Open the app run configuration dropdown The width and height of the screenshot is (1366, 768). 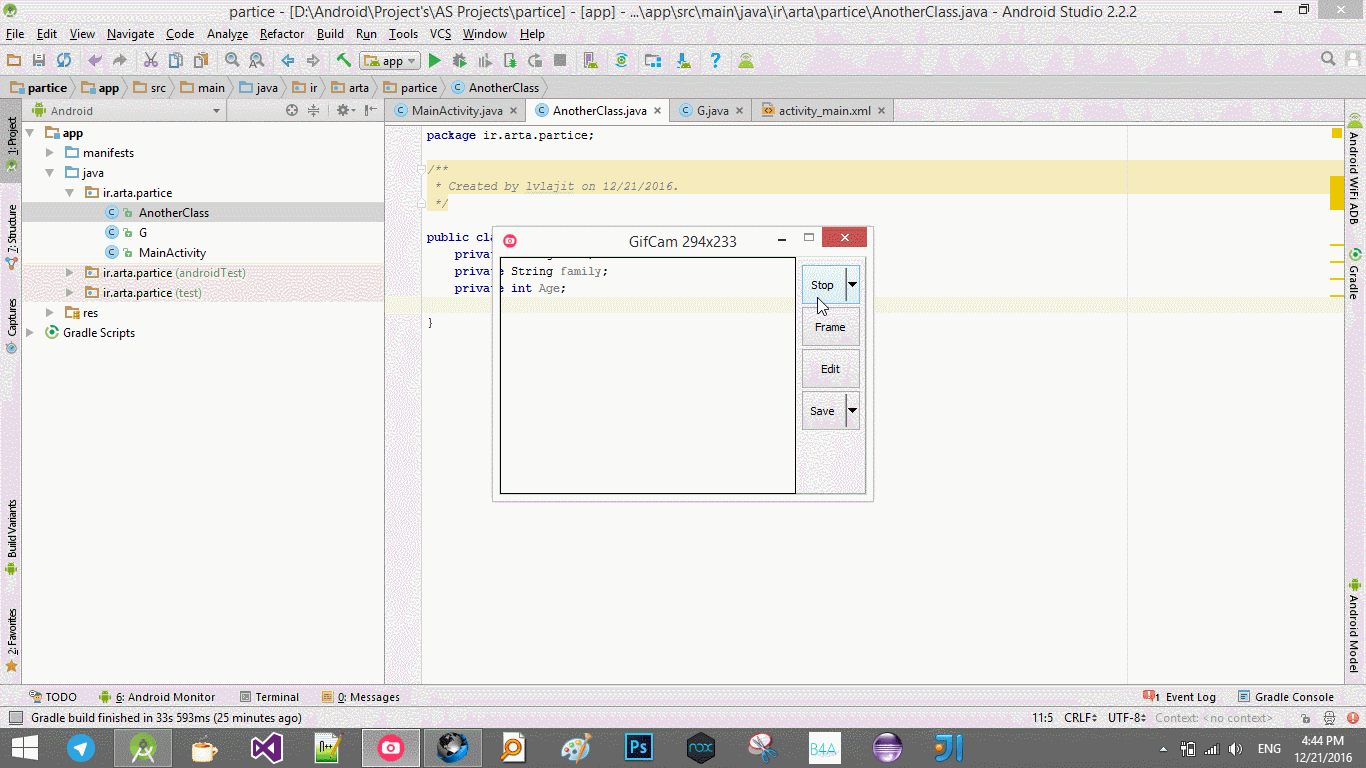[x=390, y=61]
